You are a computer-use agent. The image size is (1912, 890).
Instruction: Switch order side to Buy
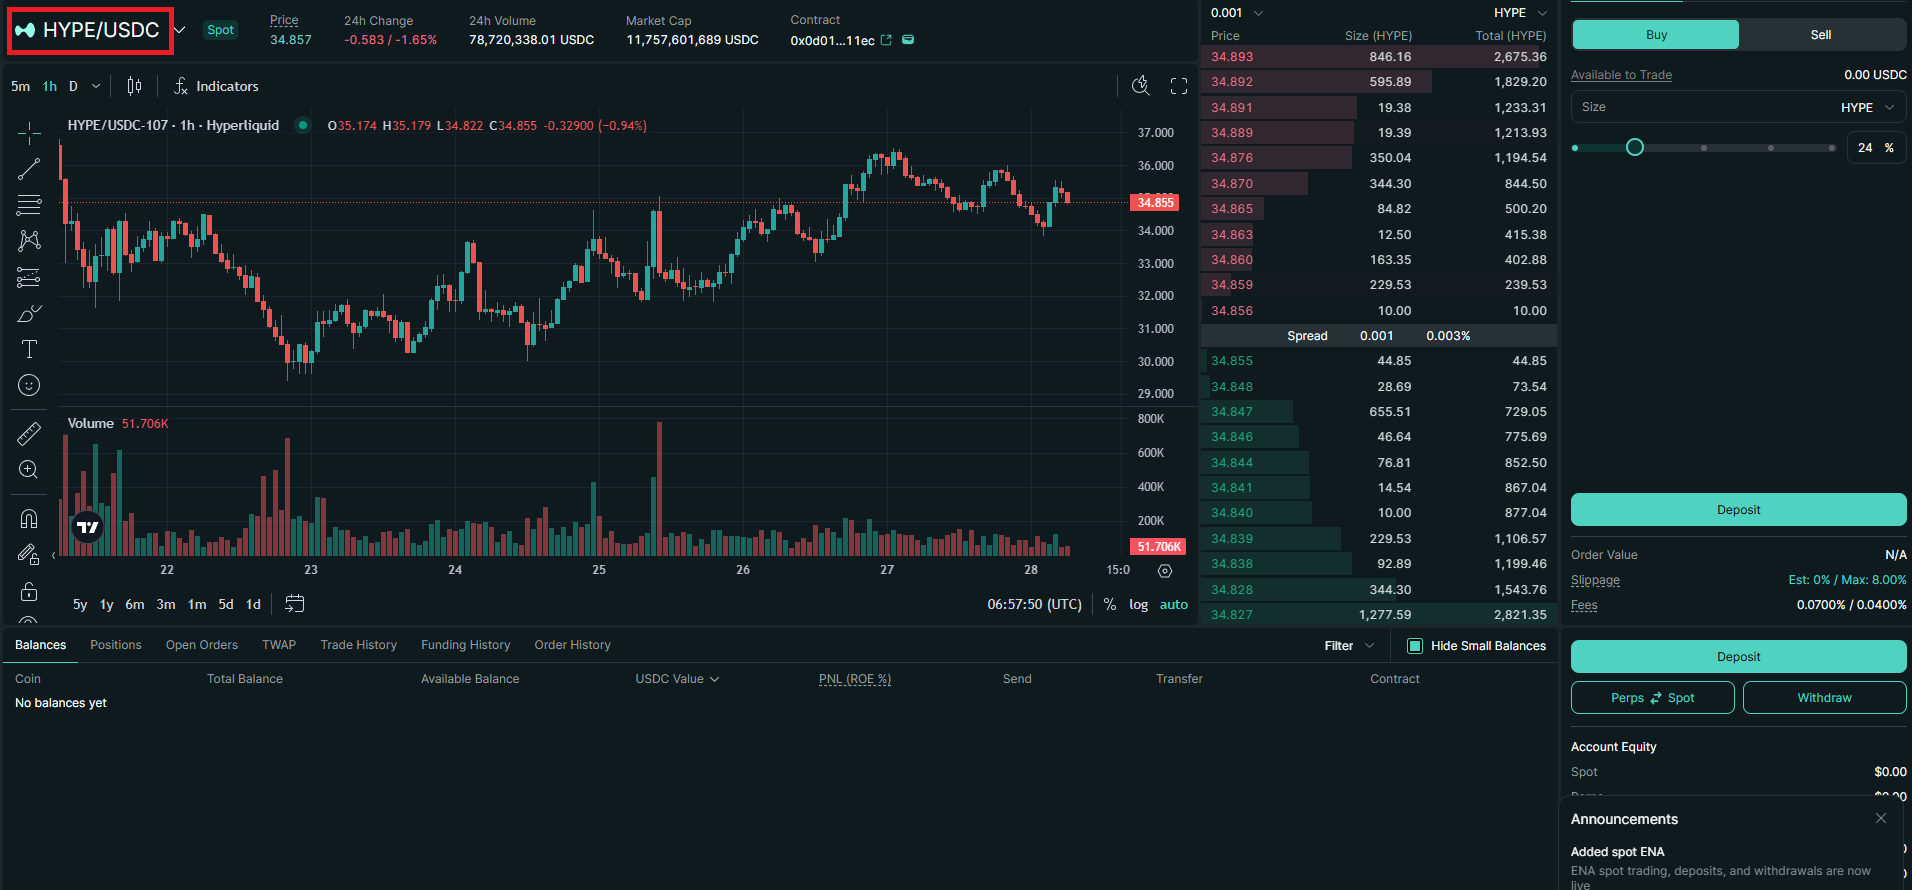[1656, 34]
